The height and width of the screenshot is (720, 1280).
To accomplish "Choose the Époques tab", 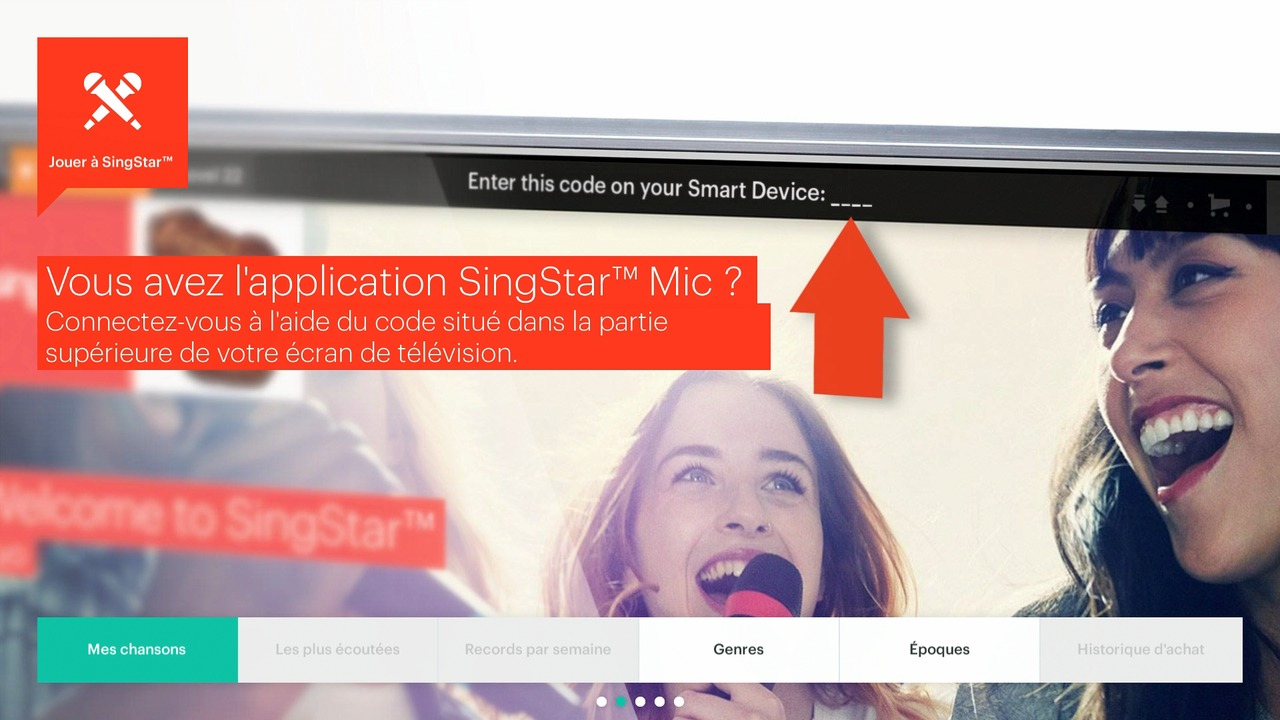I will (940, 650).
